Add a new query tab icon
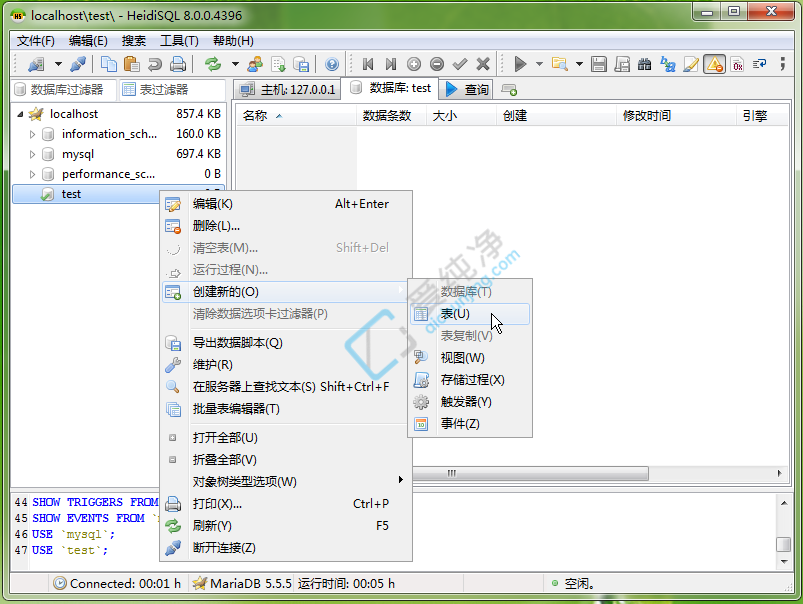The image size is (803, 604). point(509,90)
